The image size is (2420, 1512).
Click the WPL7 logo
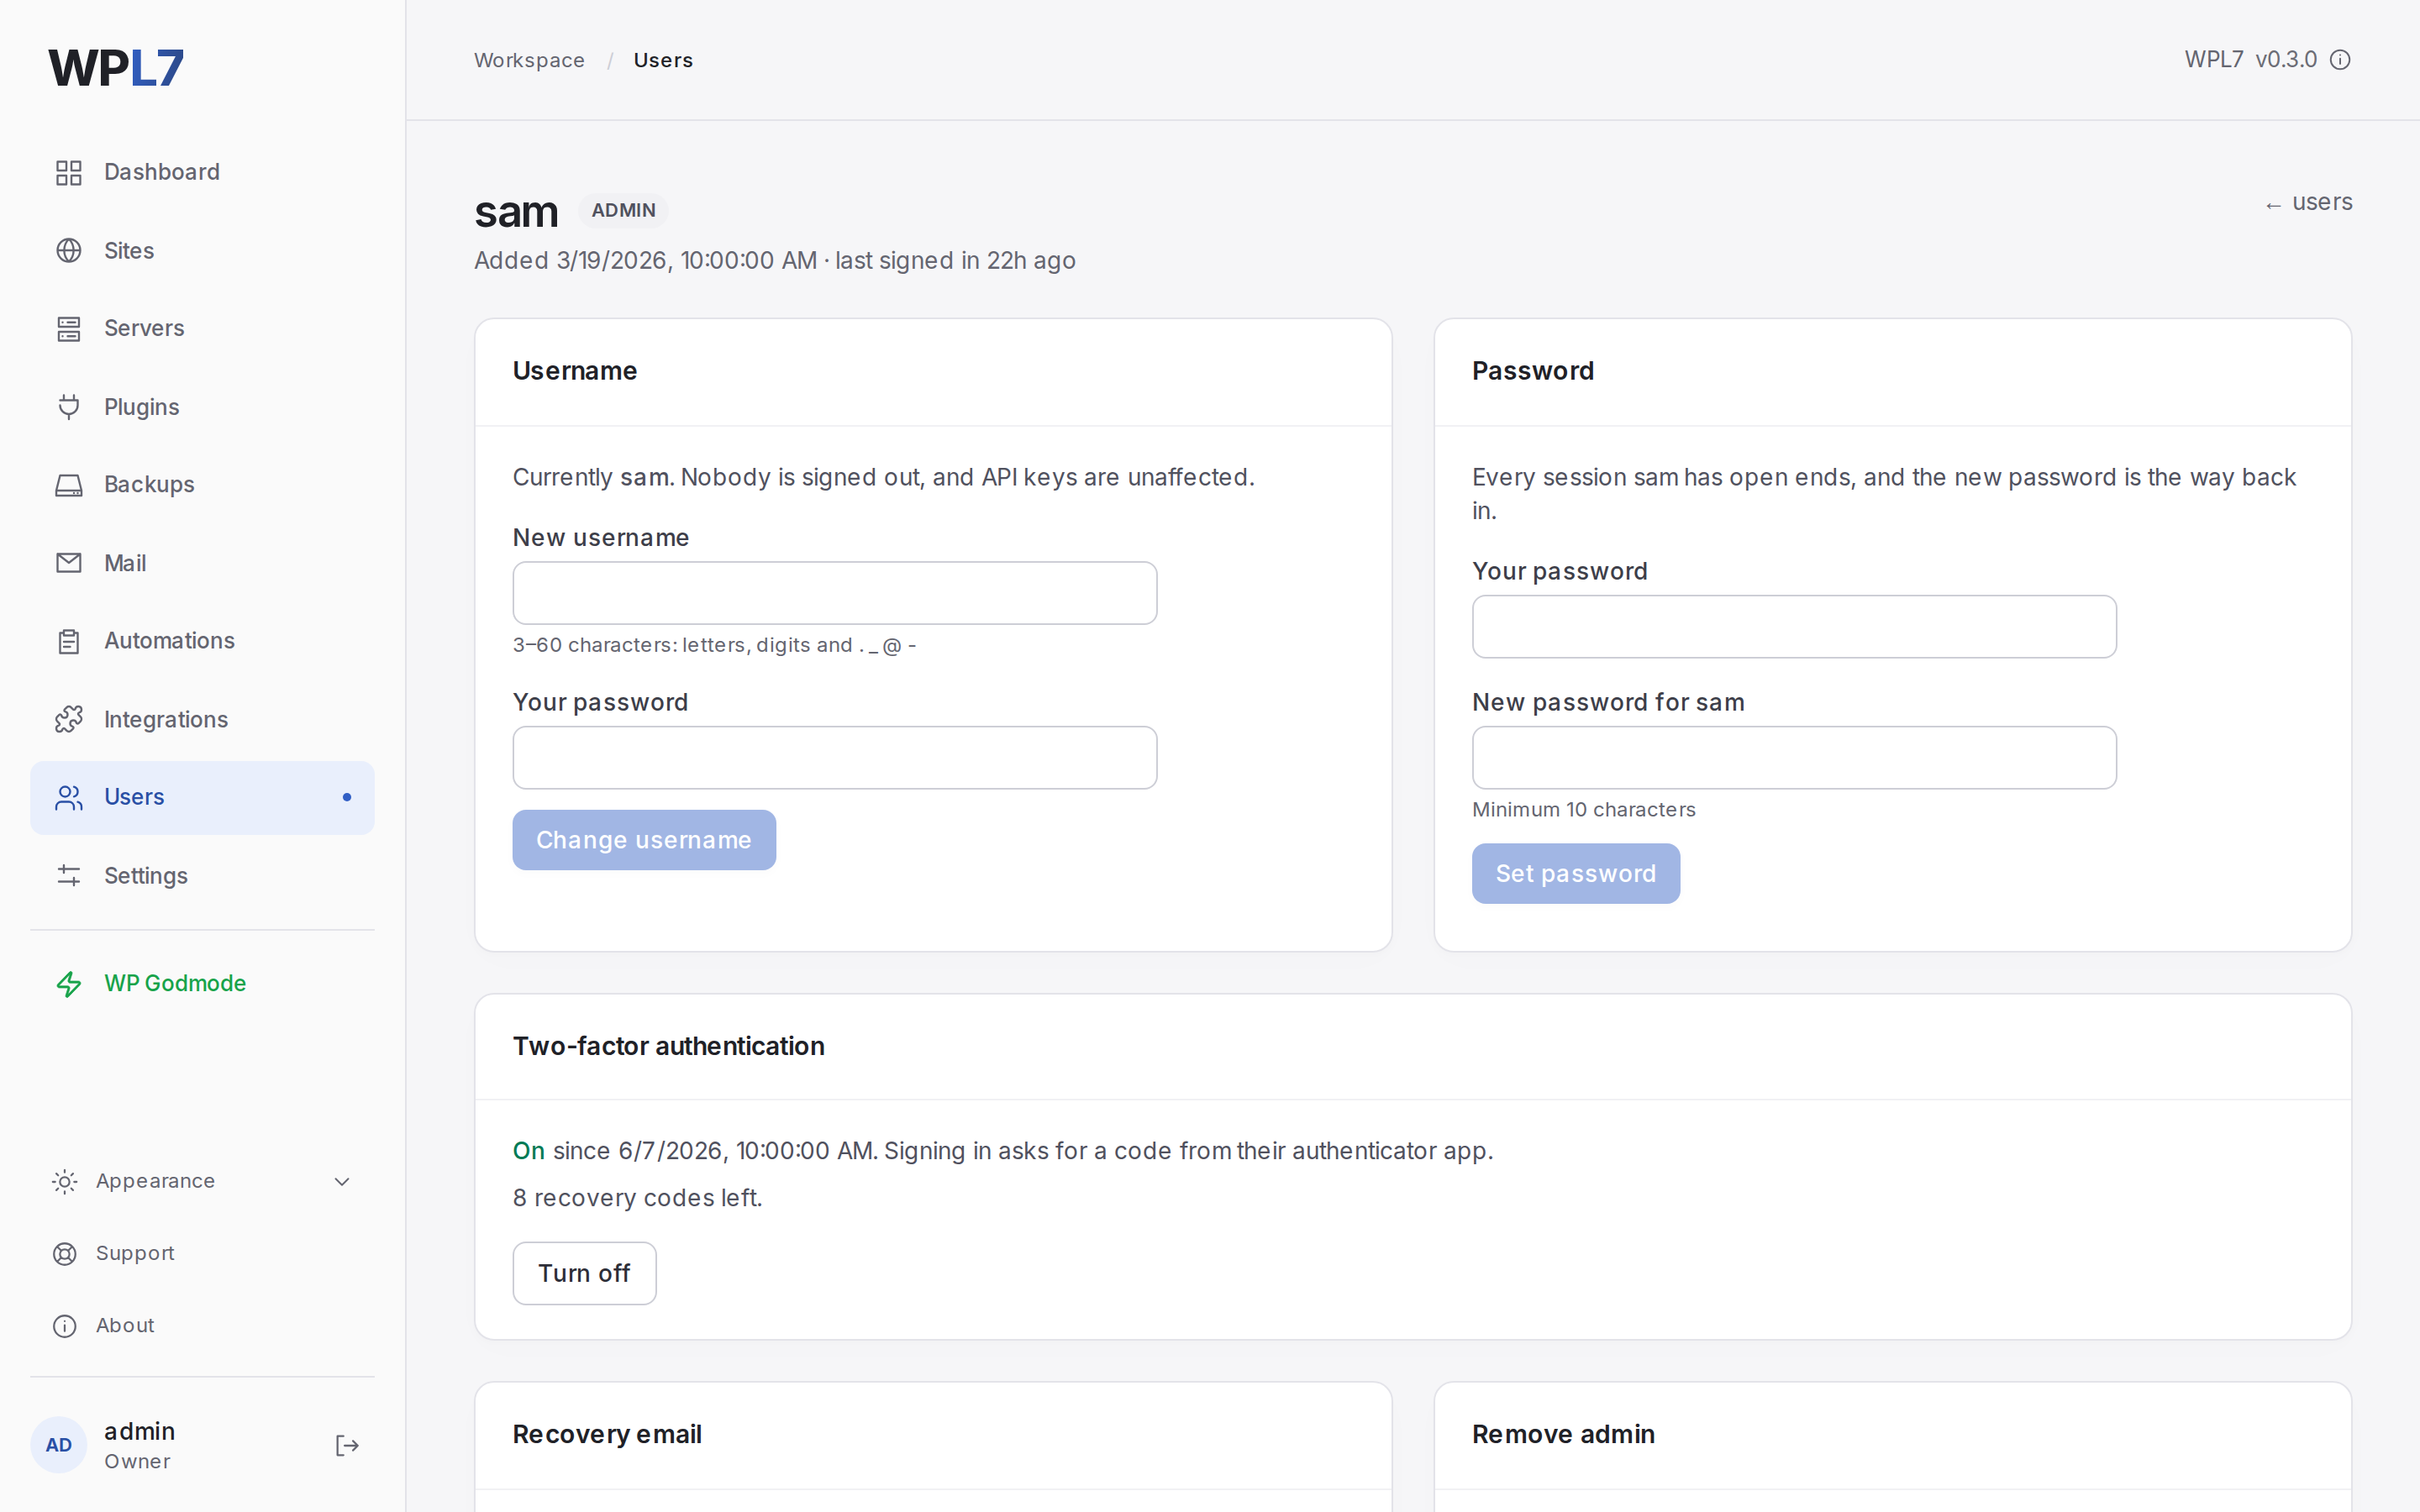coord(116,68)
